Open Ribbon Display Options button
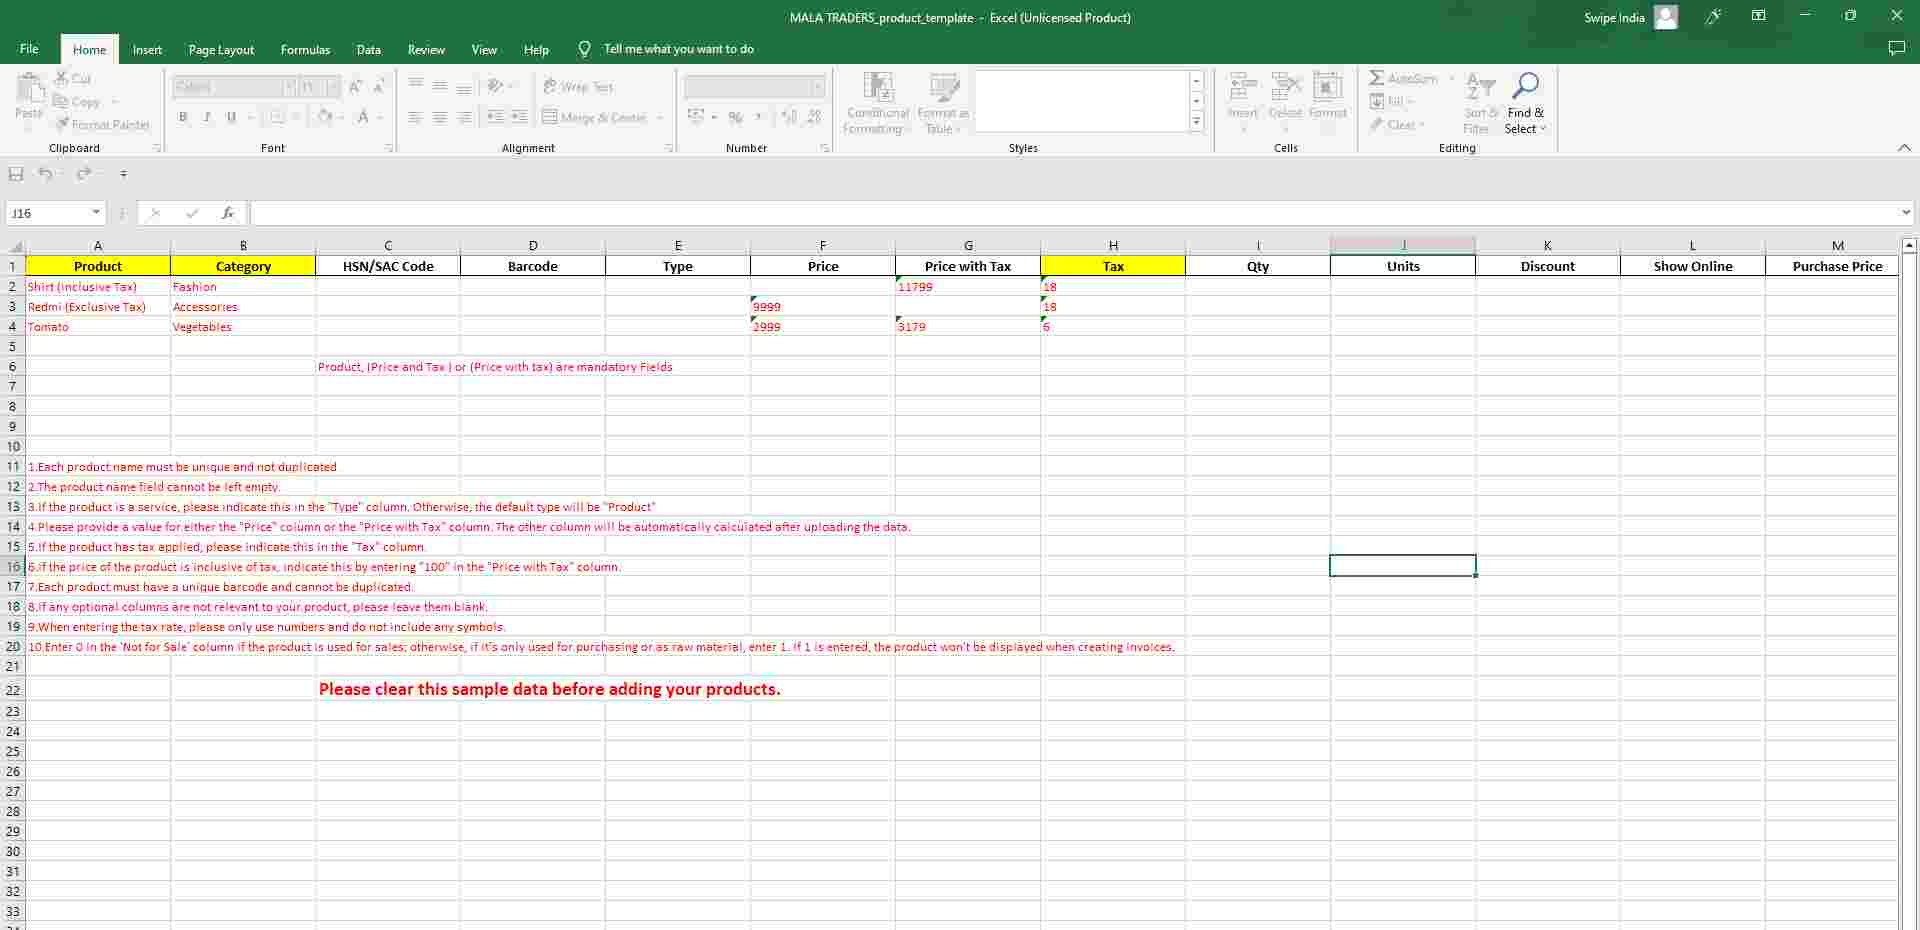The image size is (1920, 930). pos(1758,16)
